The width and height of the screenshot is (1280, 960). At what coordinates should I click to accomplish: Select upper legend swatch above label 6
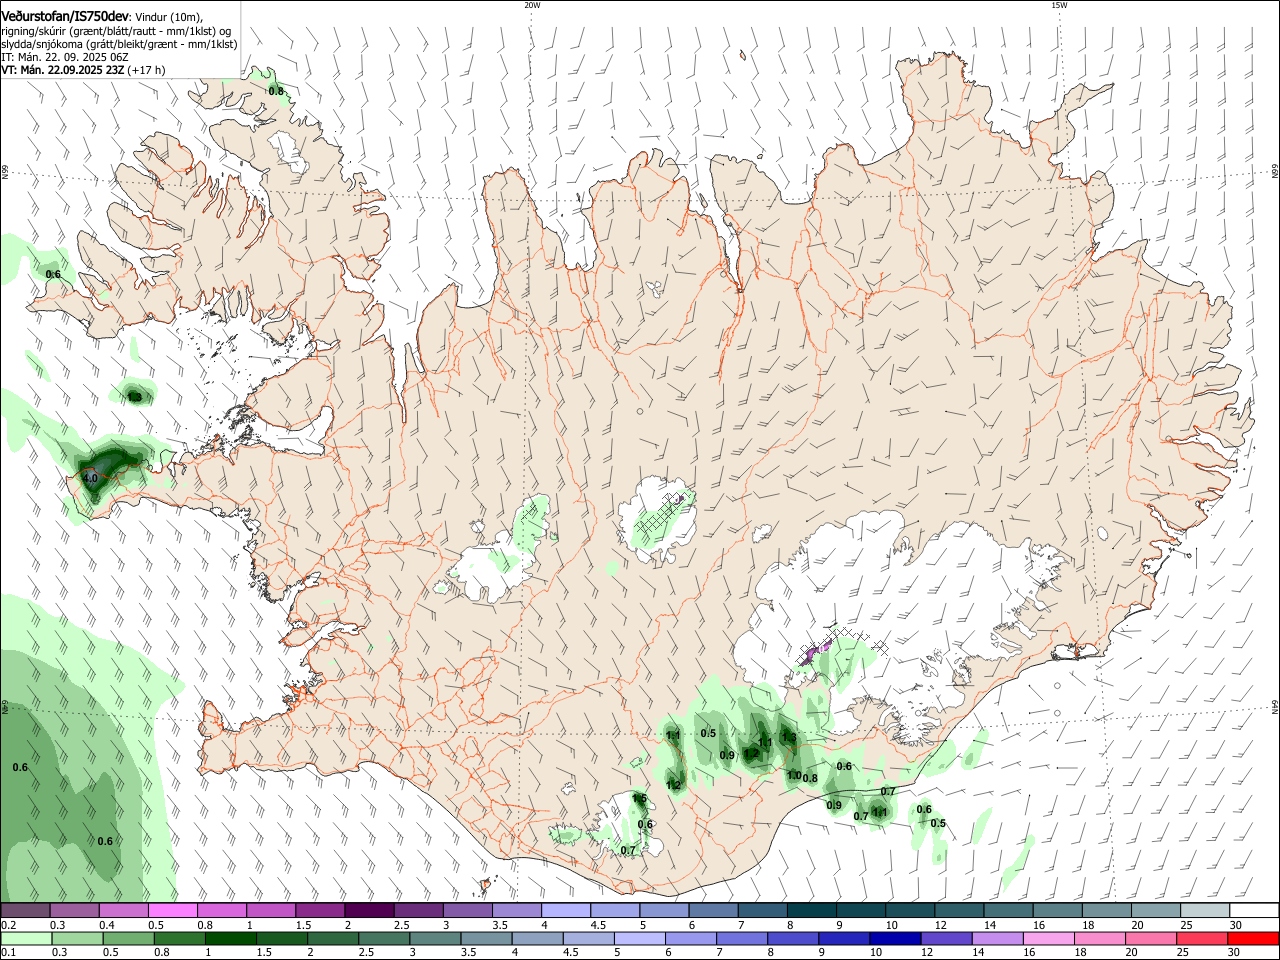tap(713, 910)
